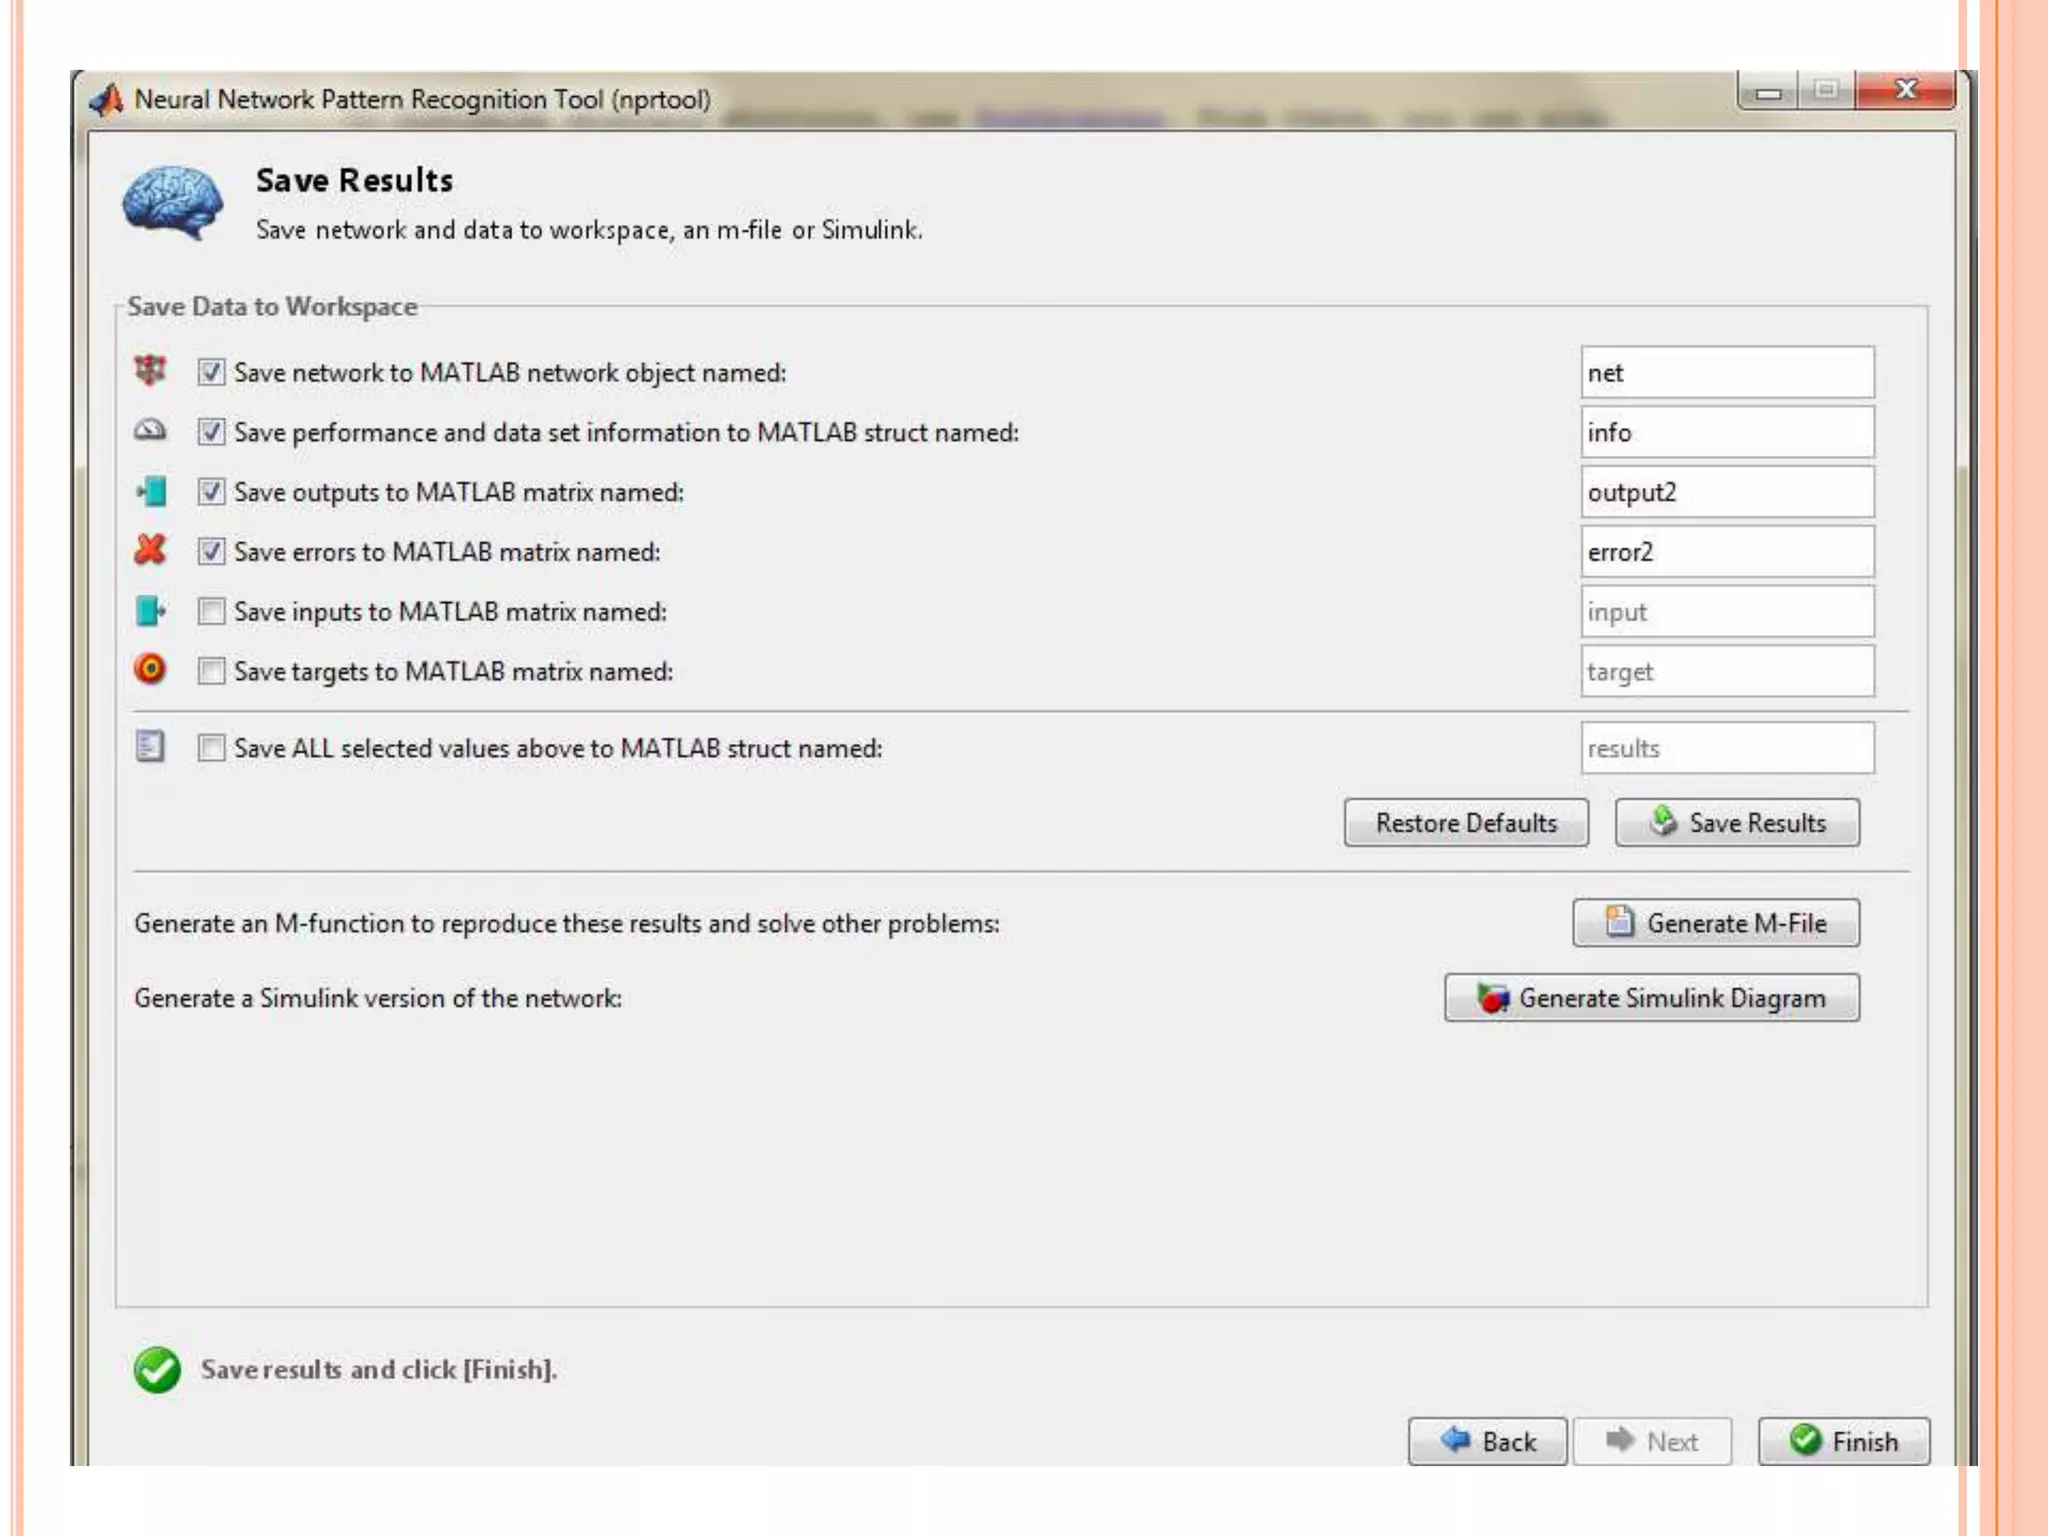Open Generate Simulink Diagram
The width and height of the screenshot is (2048, 1536).
[1652, 998]
